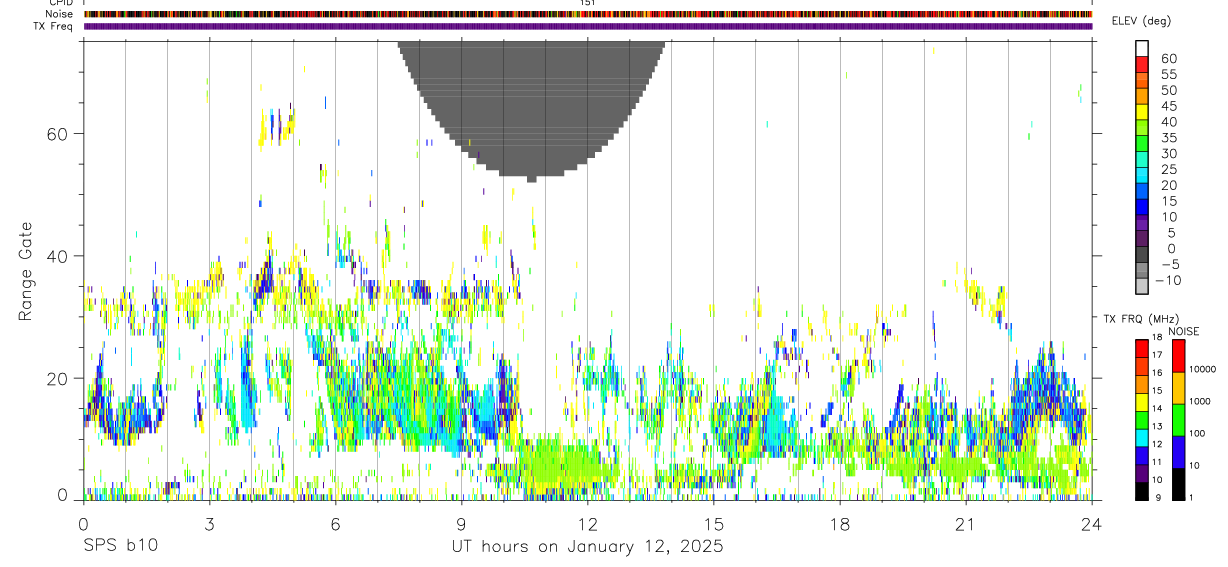Click the yellow swatch in the ELEV scale
Screen dimensions: 1228x567
(x=1141, y=111)
